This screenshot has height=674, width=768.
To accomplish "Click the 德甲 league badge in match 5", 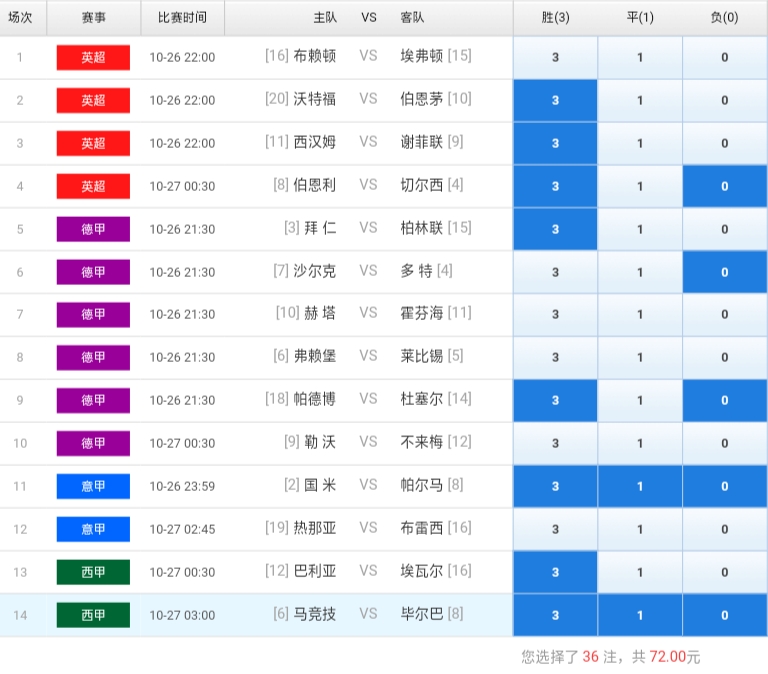I will coord(93,229).
